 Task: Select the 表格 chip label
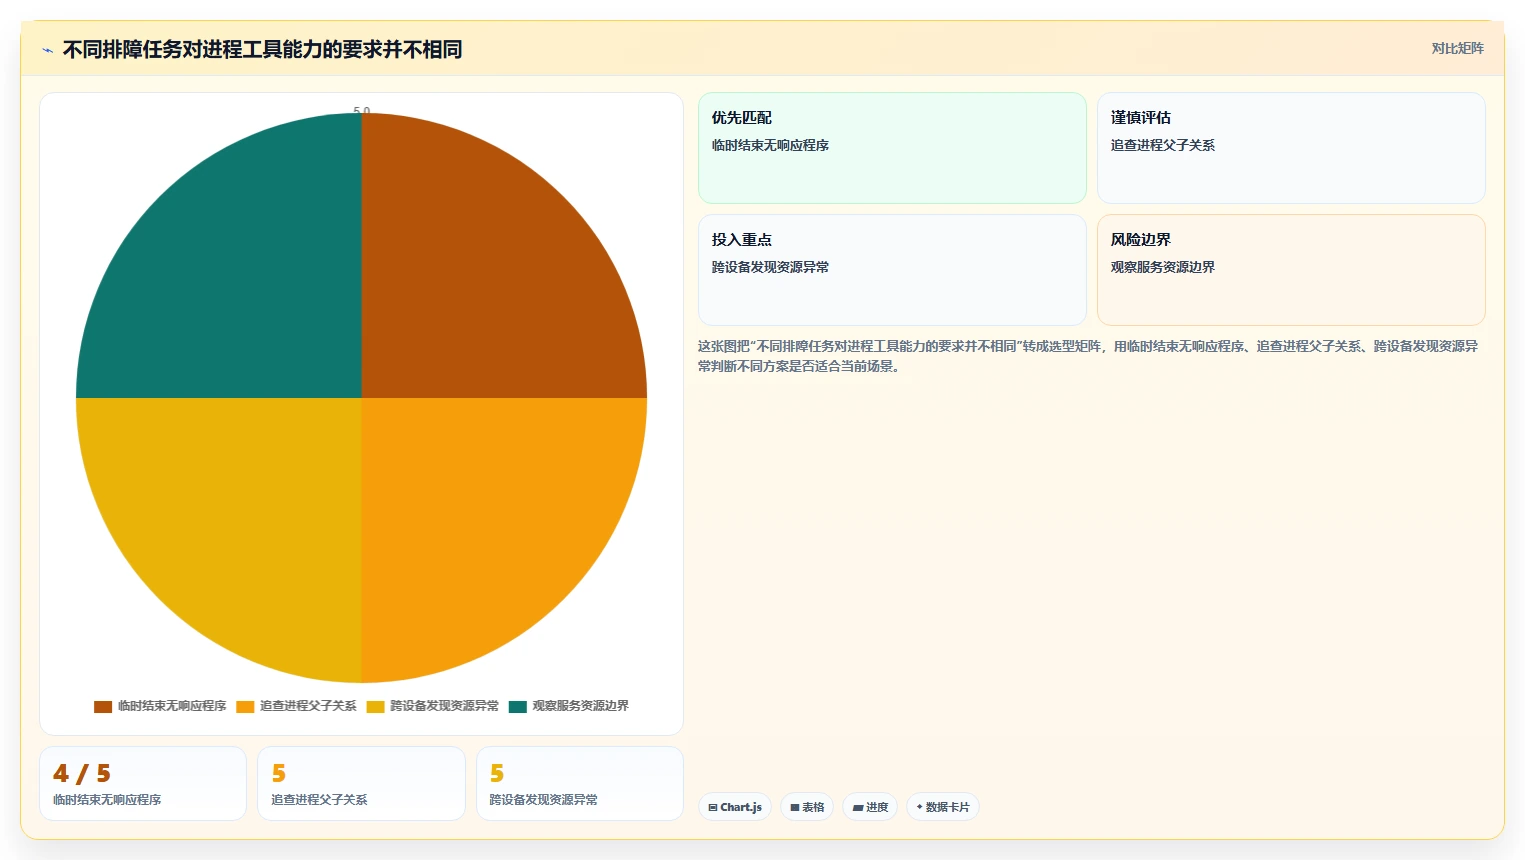click(813, 807)
